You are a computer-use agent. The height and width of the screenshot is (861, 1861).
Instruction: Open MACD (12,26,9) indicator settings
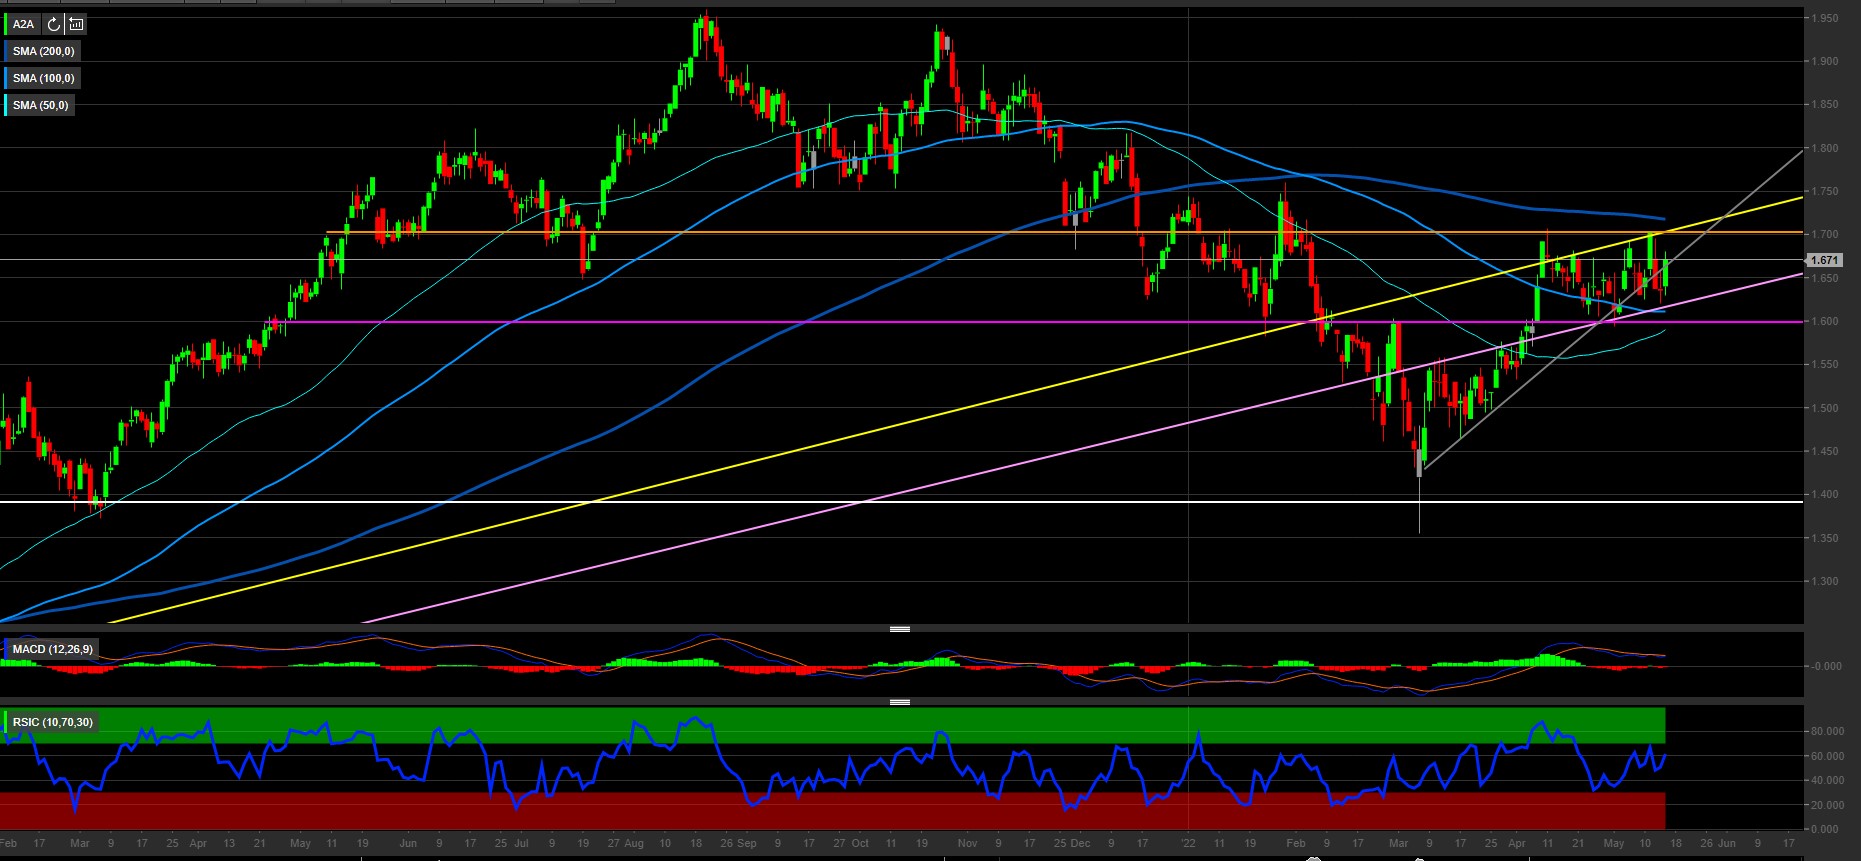tap(52, 650)
